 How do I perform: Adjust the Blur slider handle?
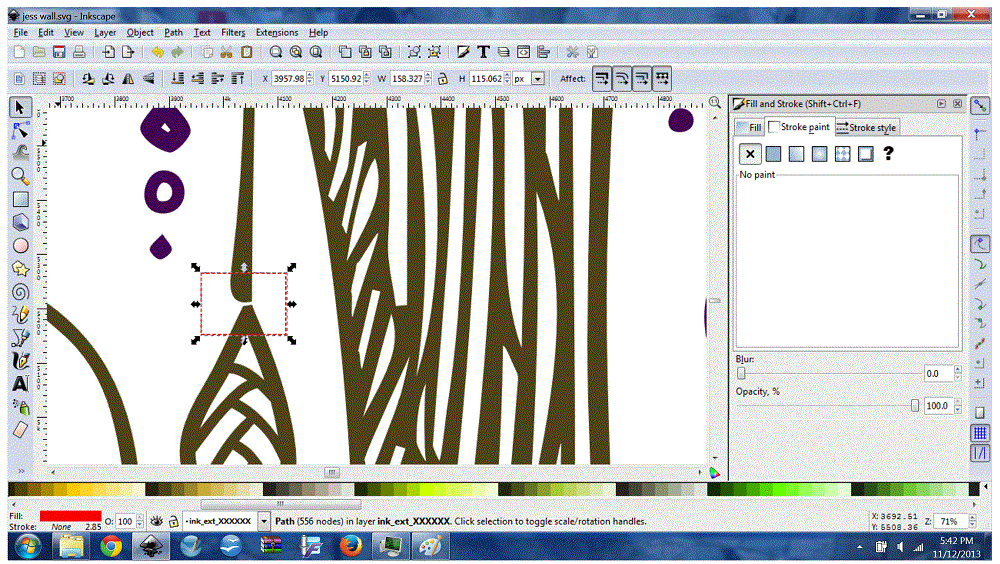coord(741,374)
